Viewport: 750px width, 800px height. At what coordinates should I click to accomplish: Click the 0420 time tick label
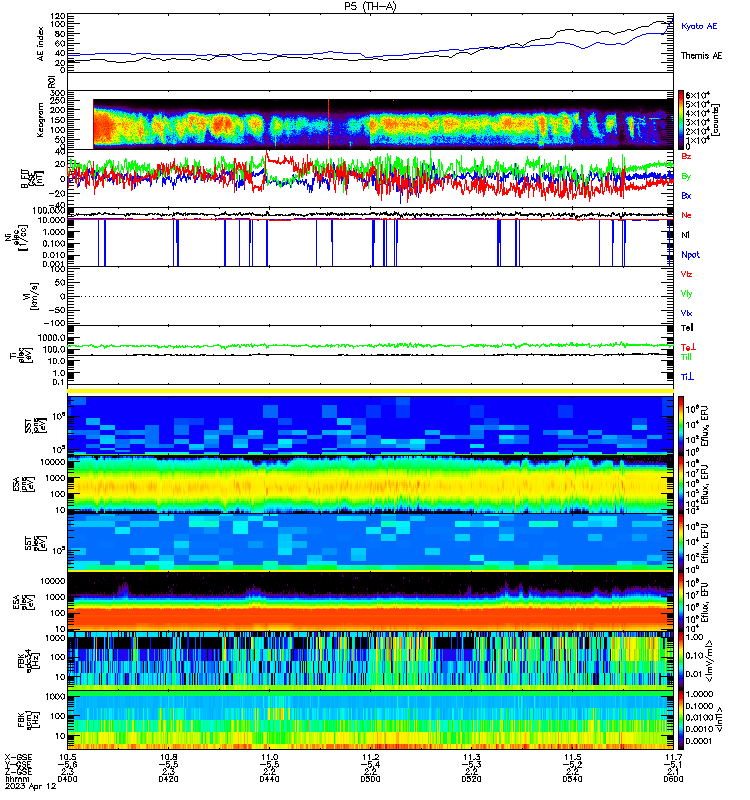point(168,779)
